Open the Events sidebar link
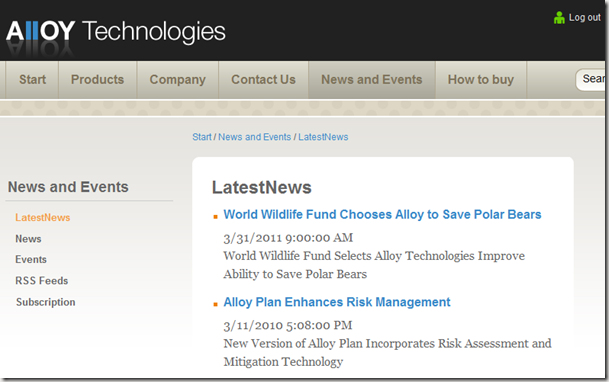 click(x=31, y=259)
